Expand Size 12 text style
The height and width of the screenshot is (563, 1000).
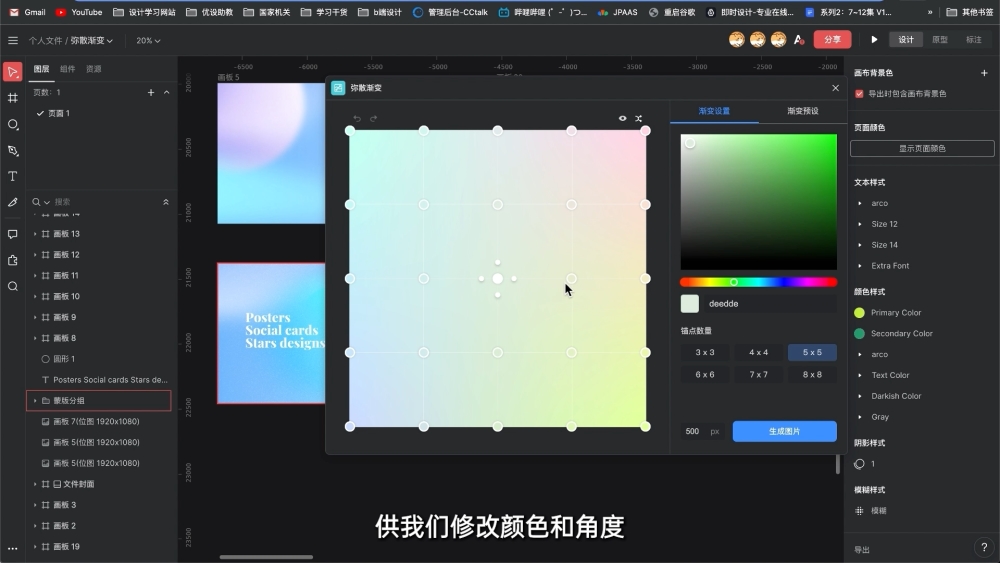click(x=860, y=224)
